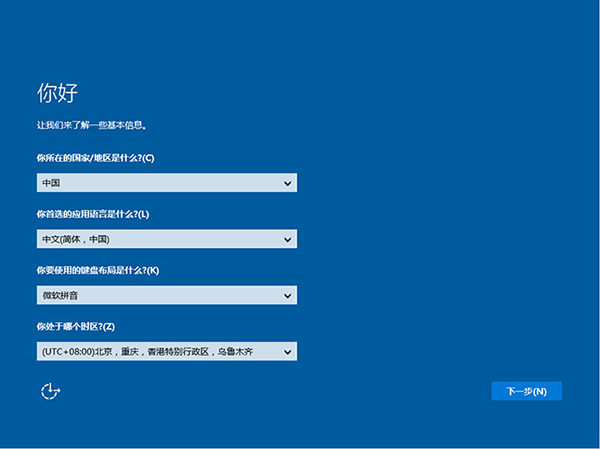The height and width of the screenshot is (449, 600).
Task: Click the 你好 heading
Action: [x=57, y=93]
